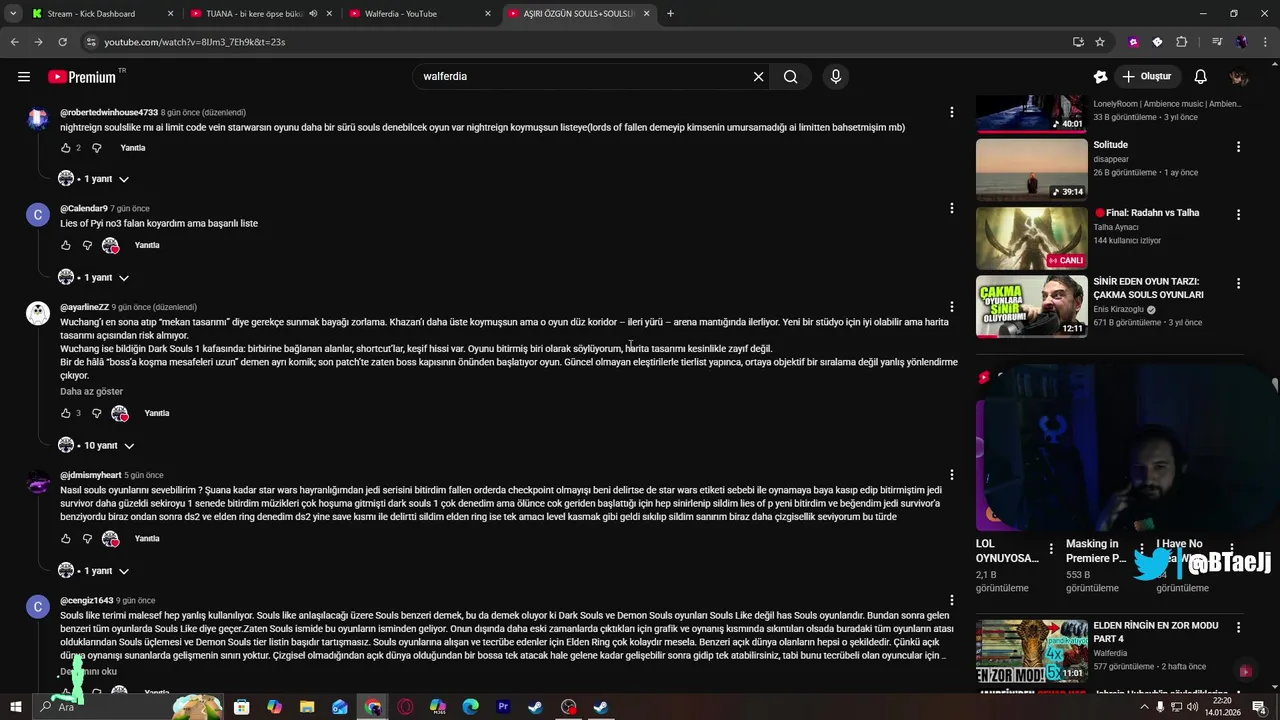Screen dimensions: 1280x720
Task: Open @ayarlineZZ channel link
Action: [x=84, y=307]
